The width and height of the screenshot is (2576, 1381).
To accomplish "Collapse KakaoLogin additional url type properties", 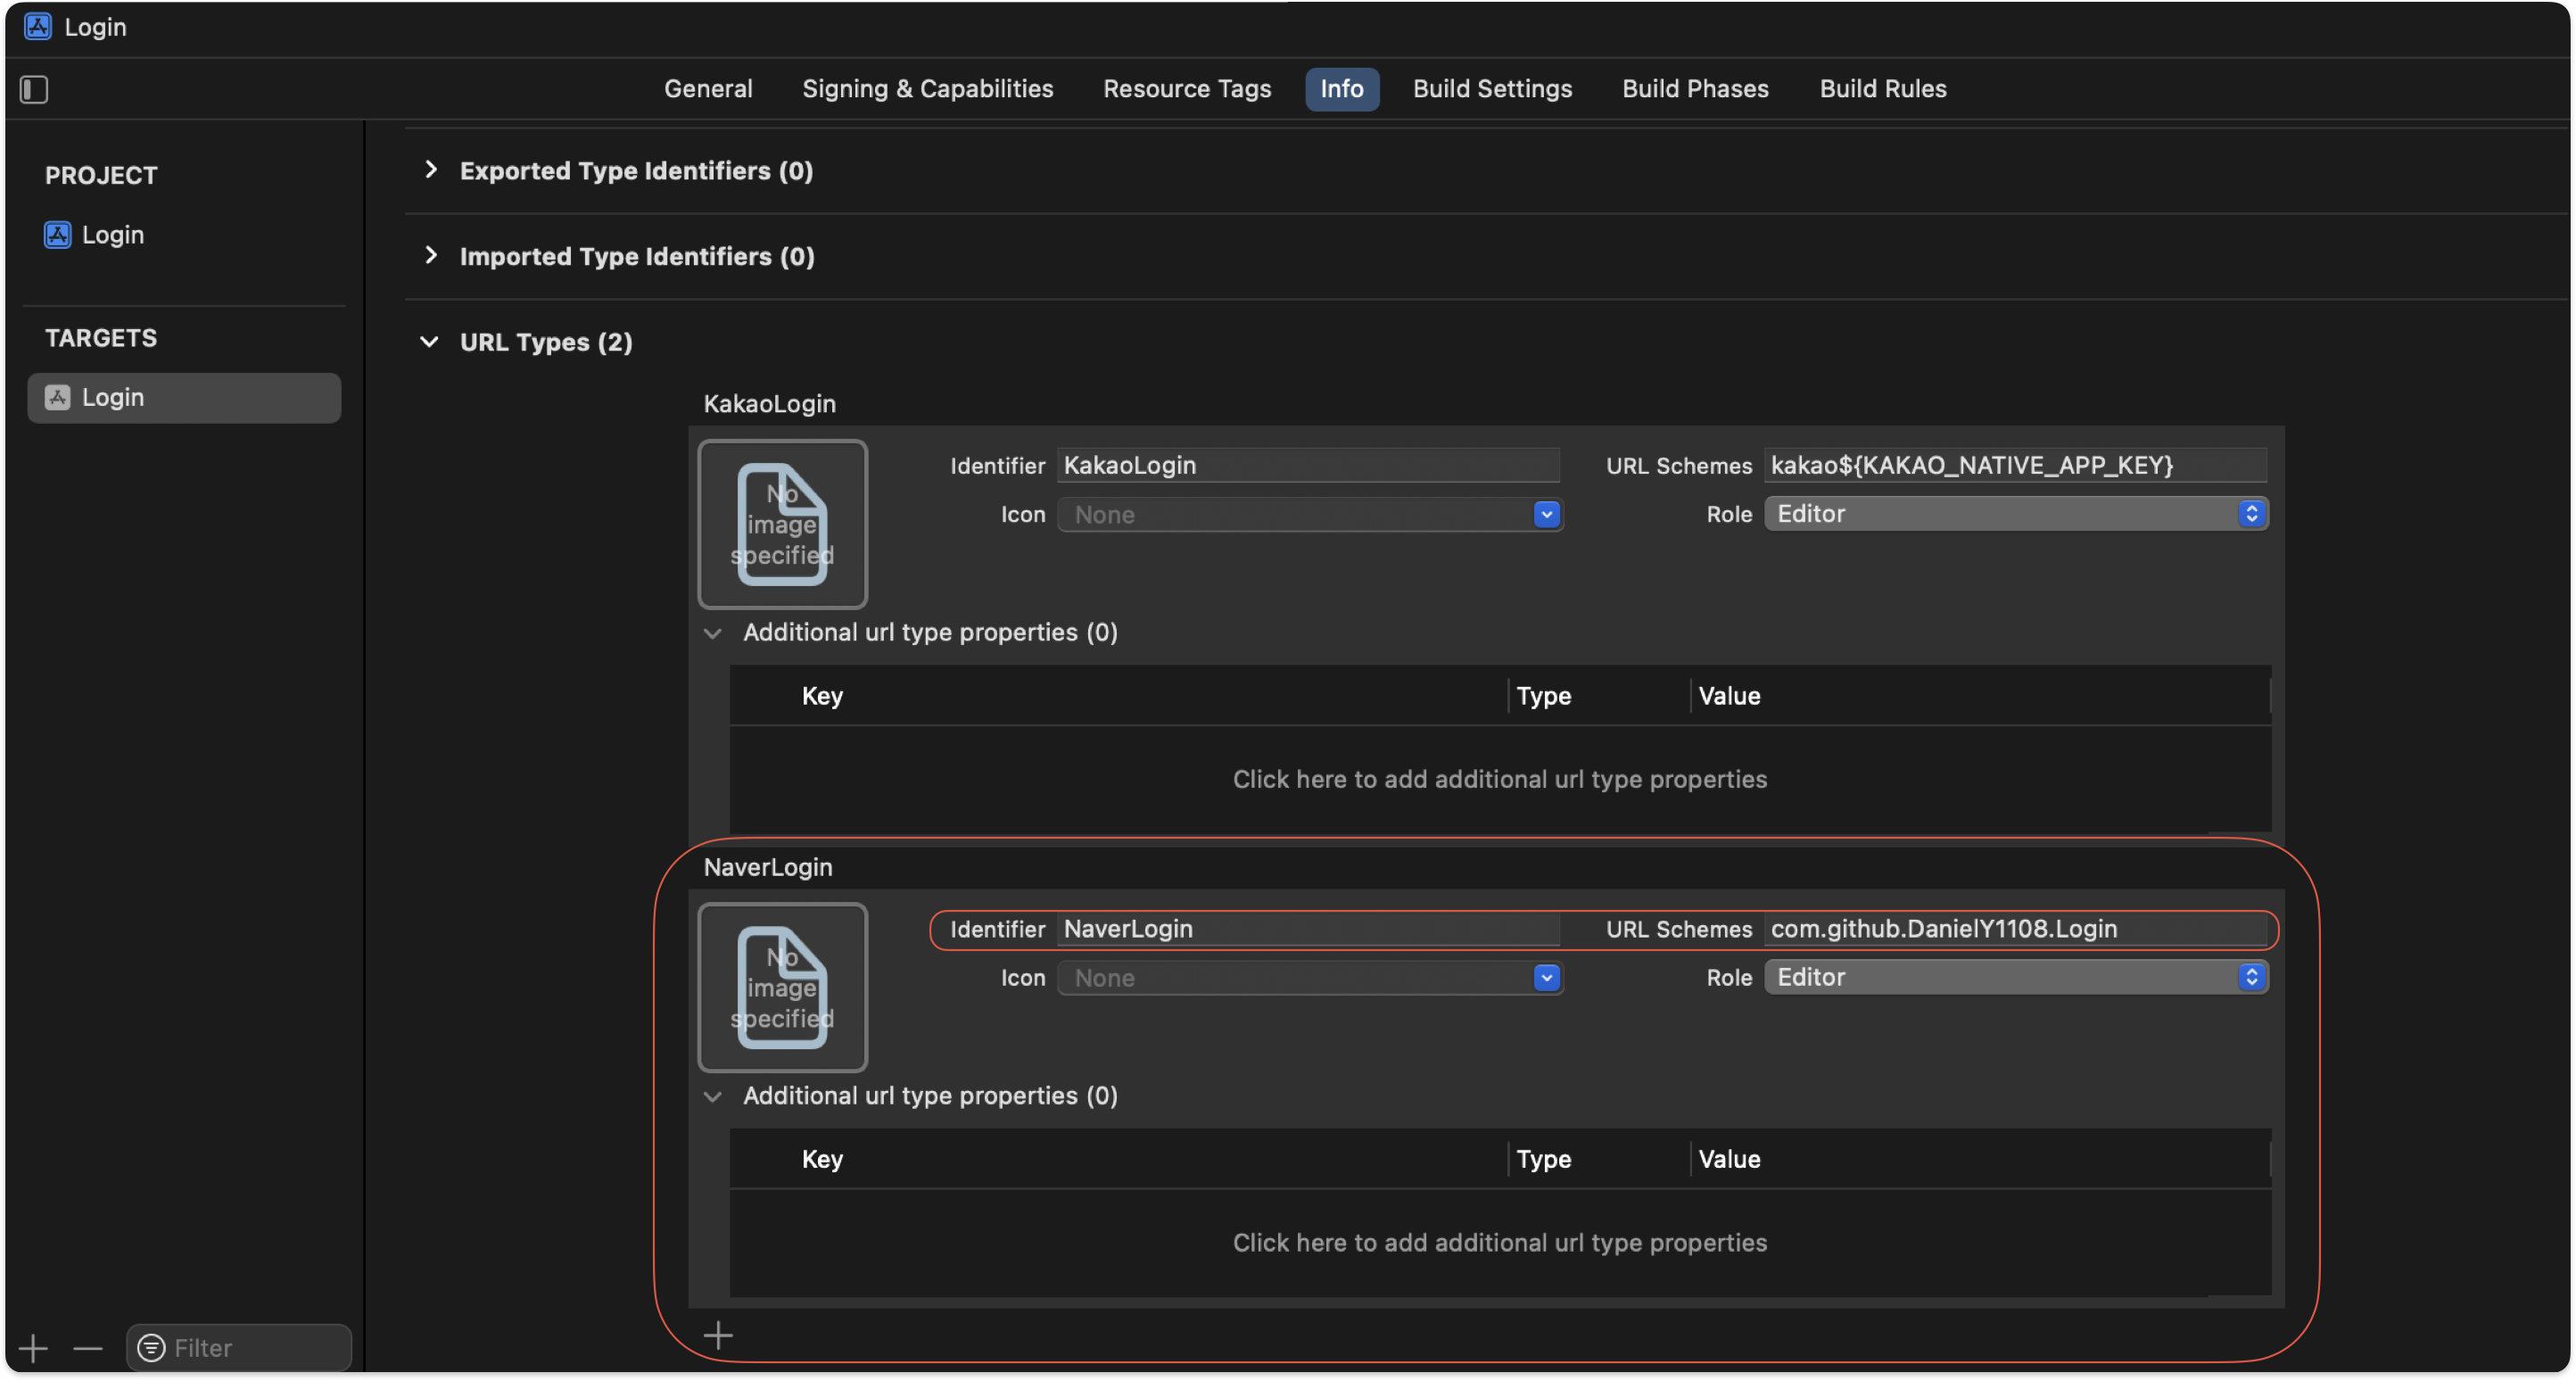I will click(713, 633).
